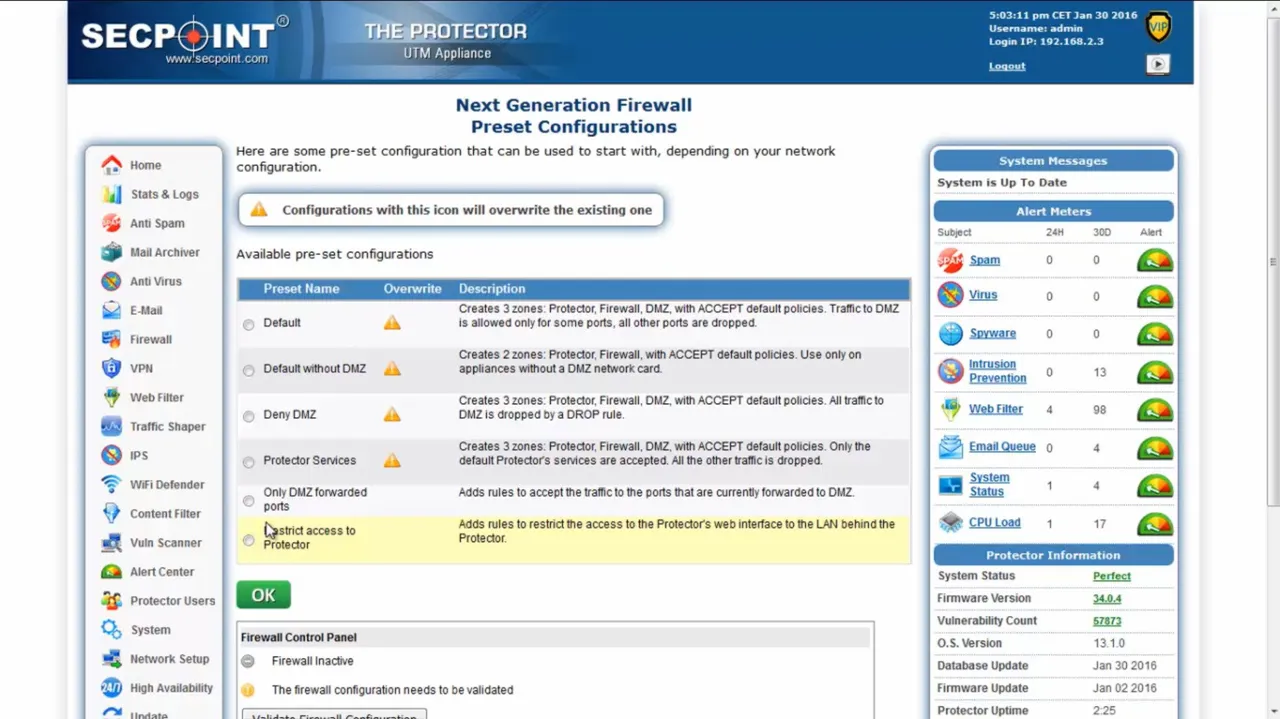Click the Virus alert link
This screenshot has width=1280, height=719.
coord(983,295)
